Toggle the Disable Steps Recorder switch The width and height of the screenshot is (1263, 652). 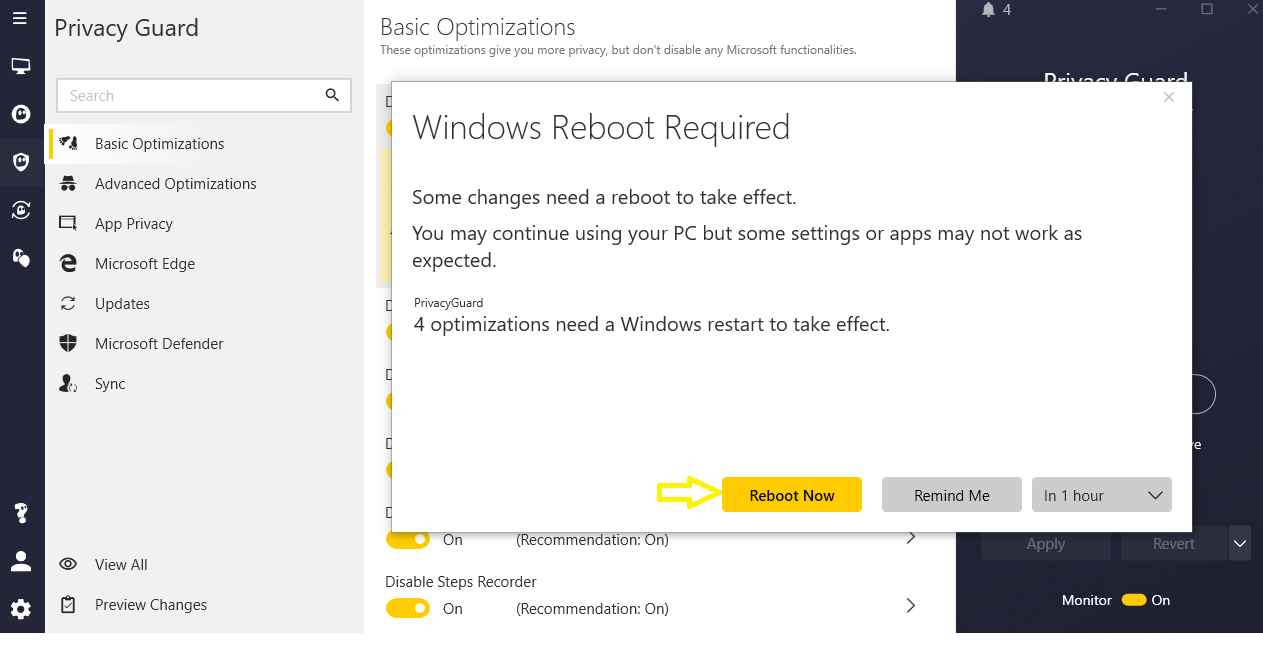pyautogui.click(x=408, y=608)
